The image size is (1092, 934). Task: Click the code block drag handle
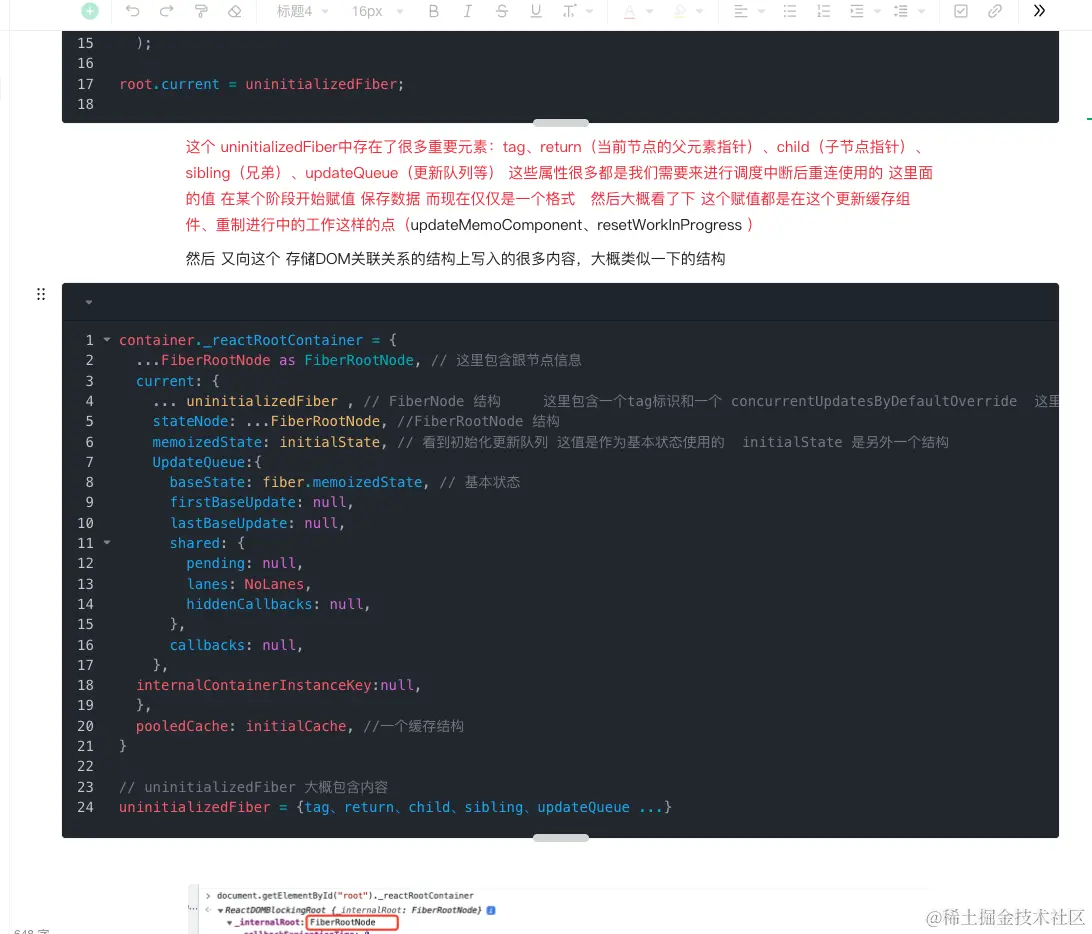[x=41, y=294]
